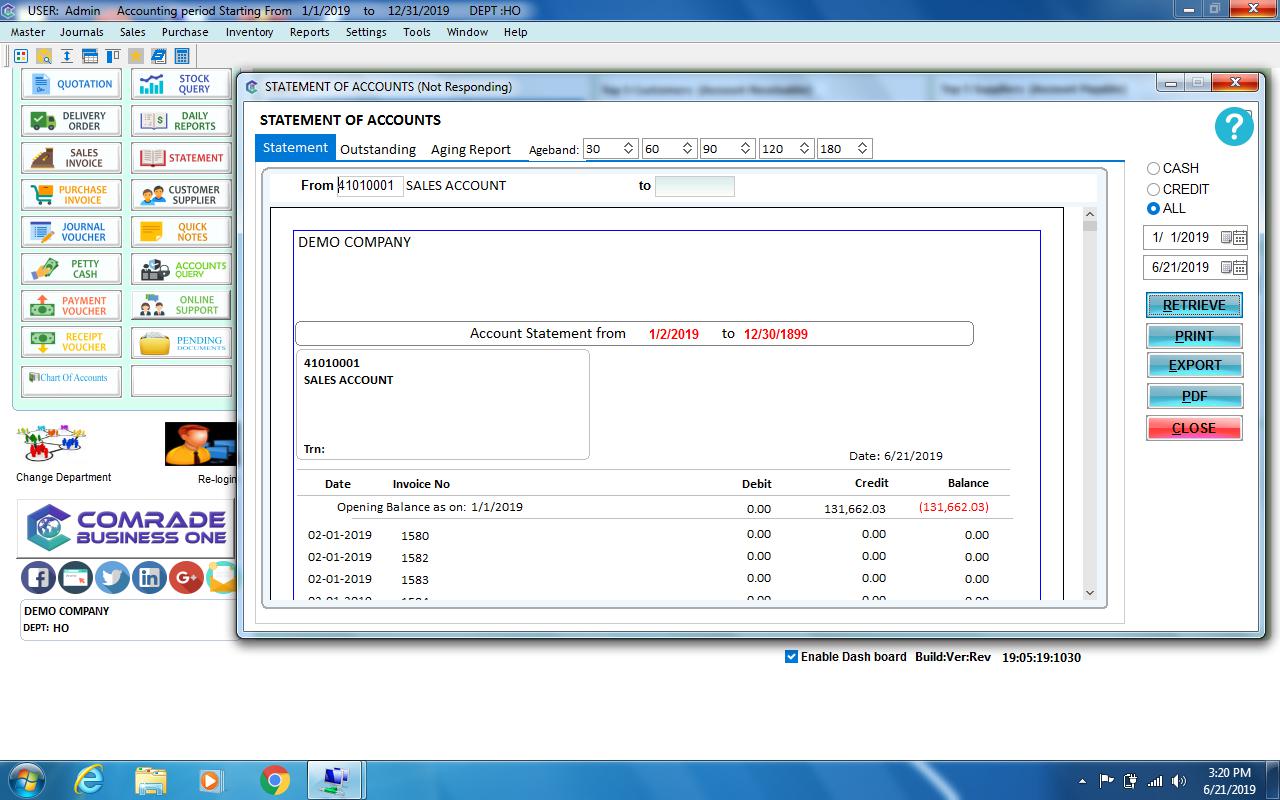Select the Quotation icon
The width and height of the screenshot is (1280, 800).
(71, 83)
